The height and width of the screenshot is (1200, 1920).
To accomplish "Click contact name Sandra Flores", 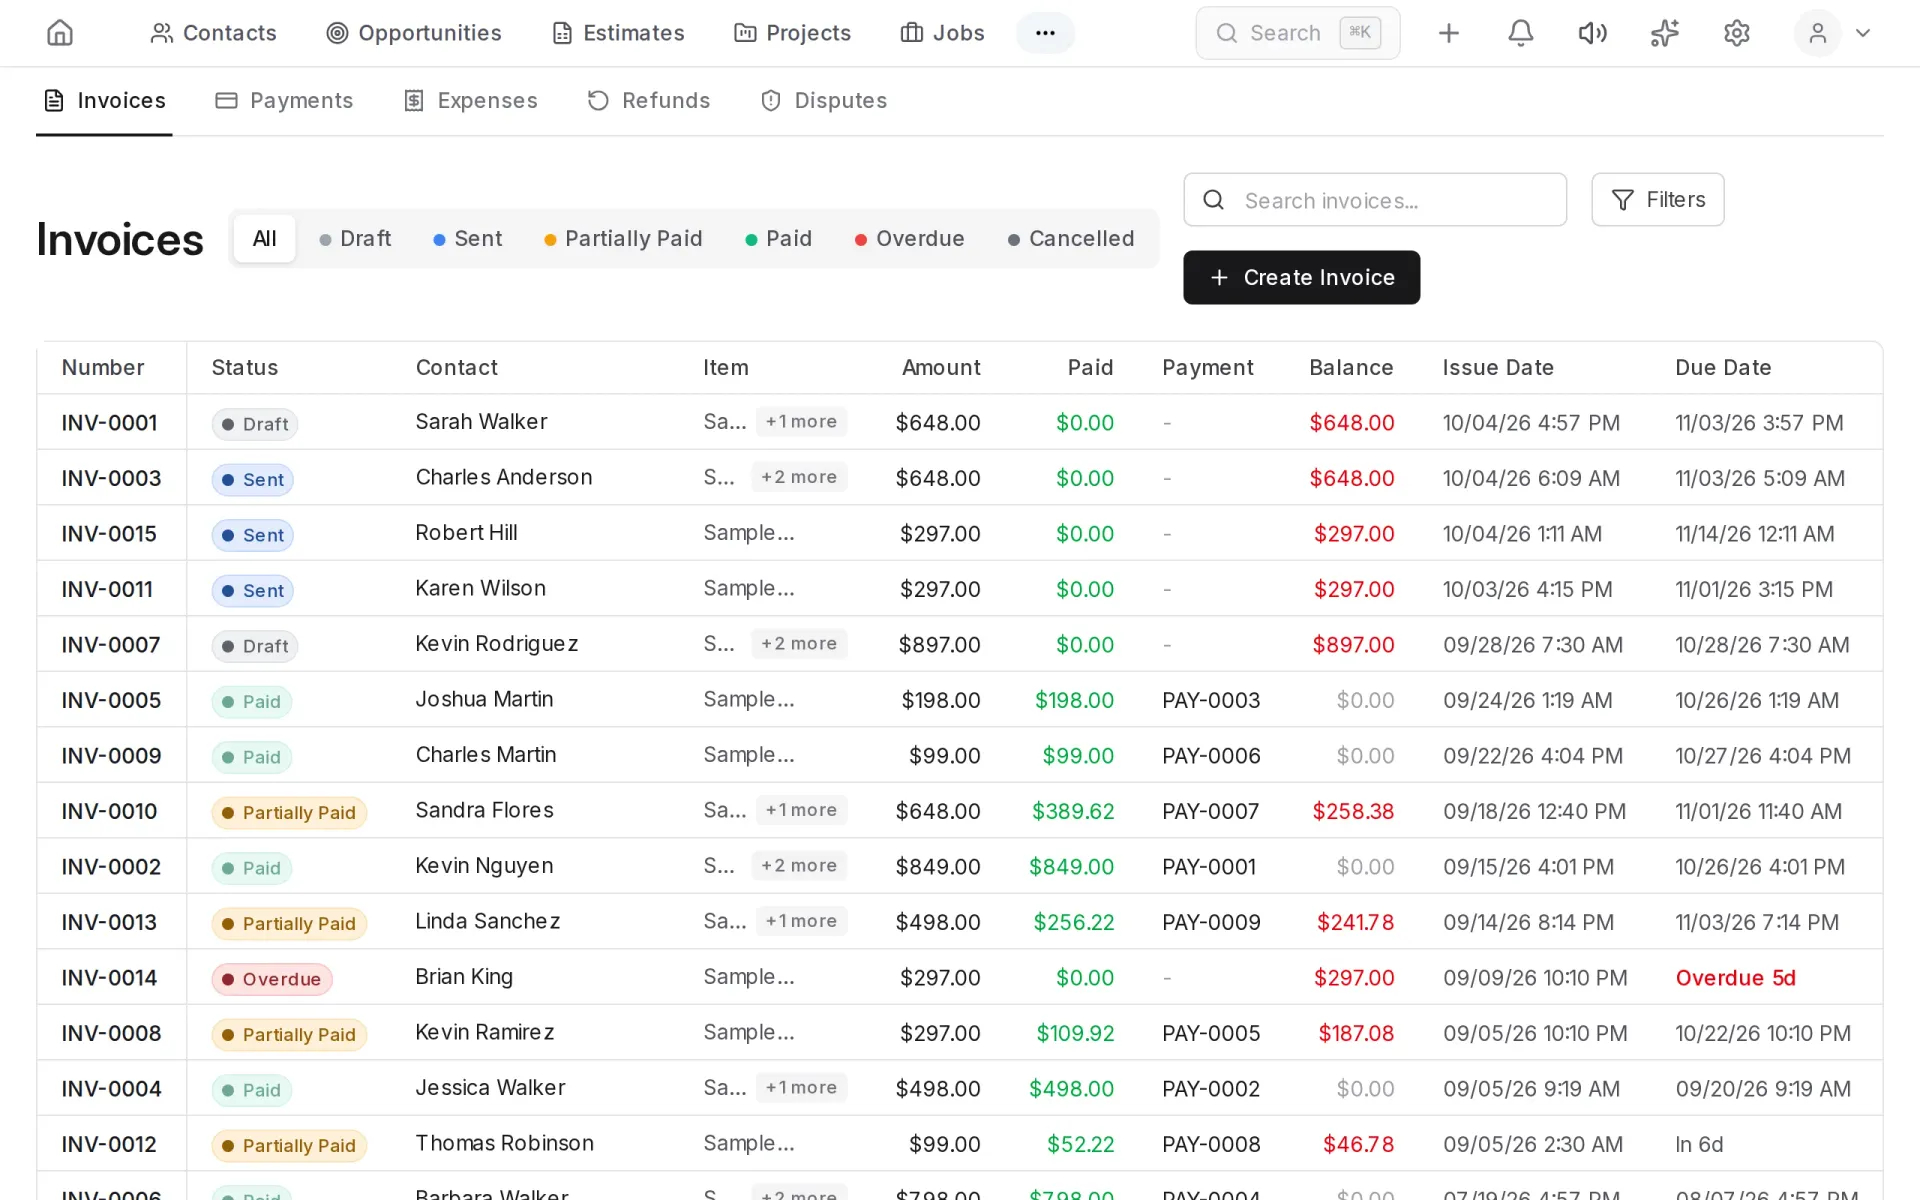I will pos(484,811).
